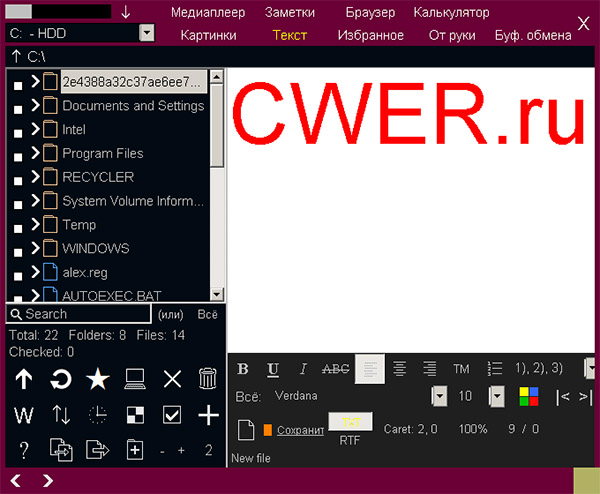Insert TM symbol

coord(461,369)
